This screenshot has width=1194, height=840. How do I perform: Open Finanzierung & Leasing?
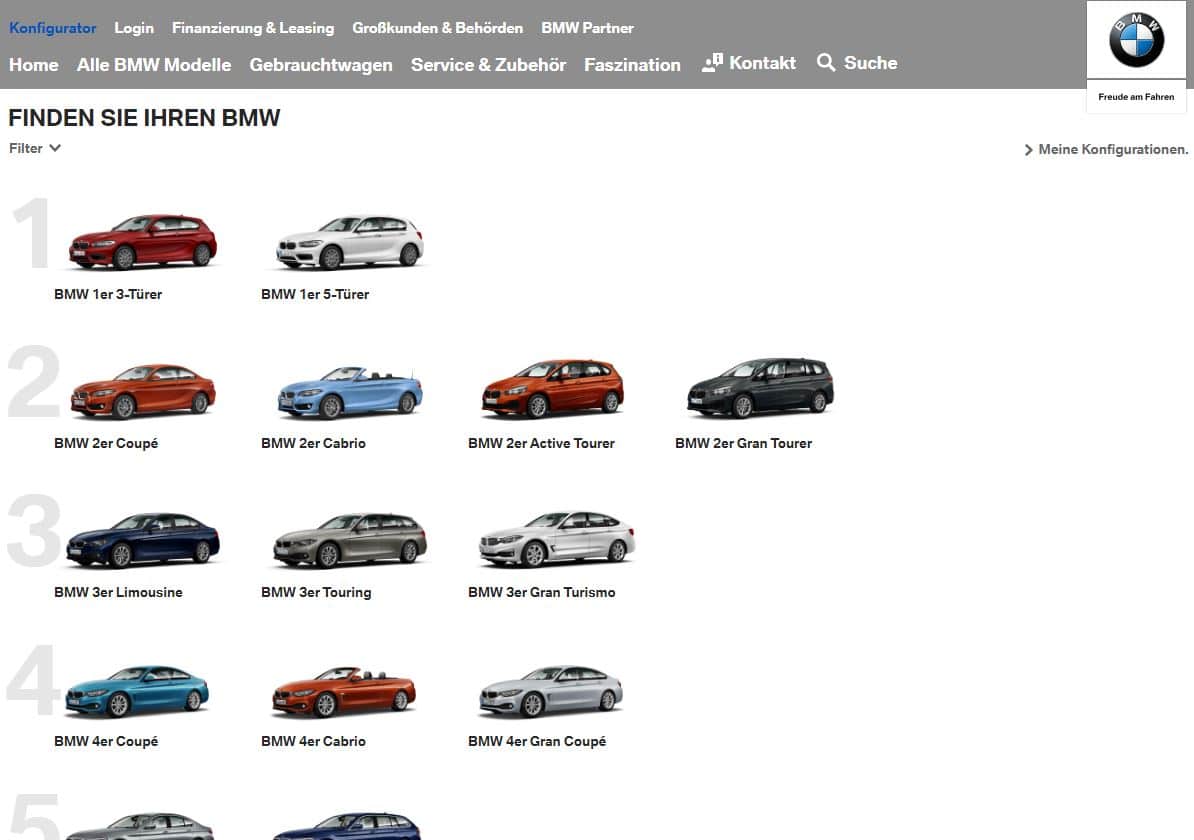tap(253, 28)
